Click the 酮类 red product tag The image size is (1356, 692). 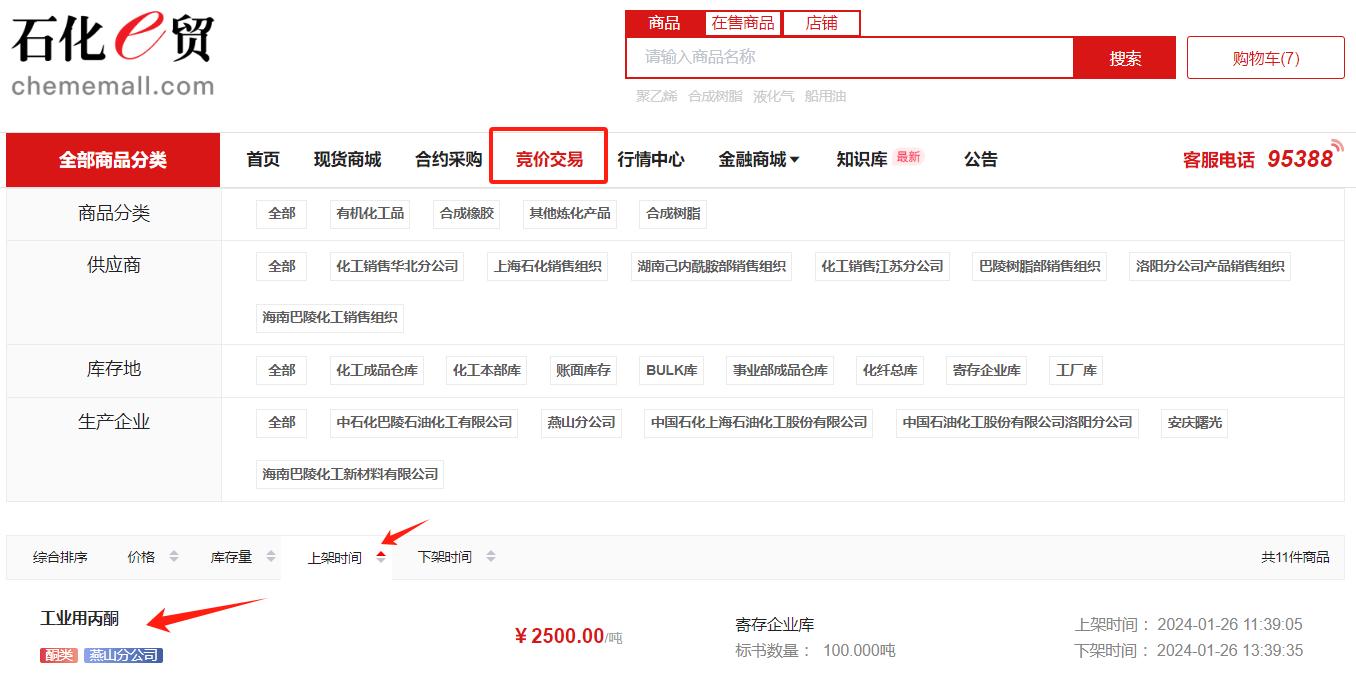pyautogui.click(x=58, y=655)
